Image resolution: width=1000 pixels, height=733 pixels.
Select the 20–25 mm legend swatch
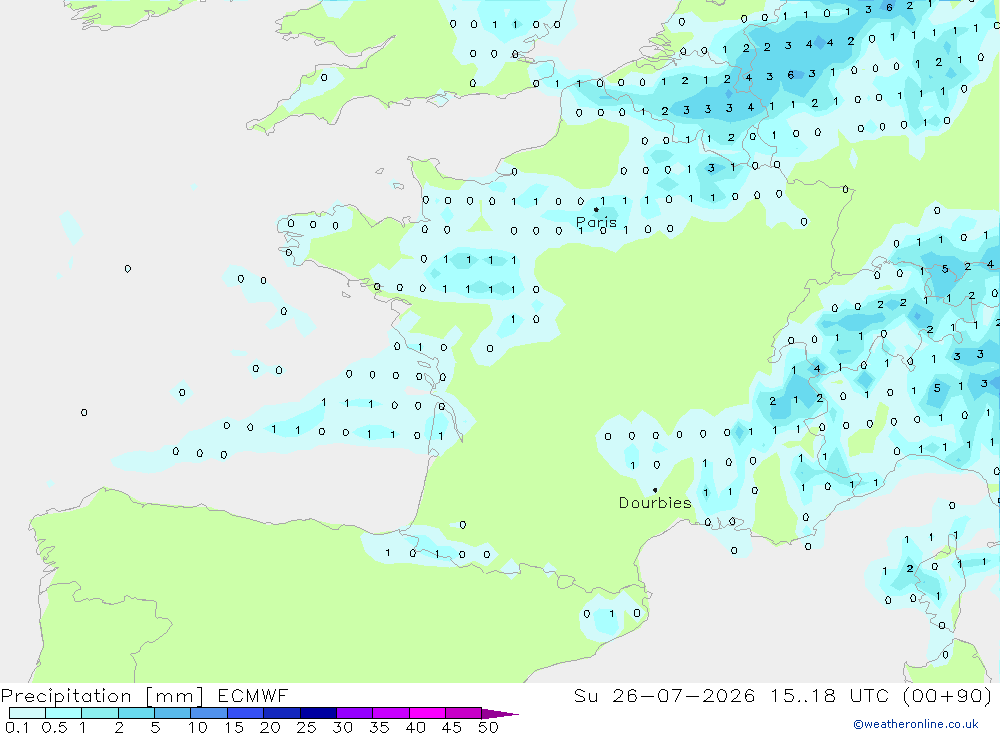(x=282, y=713)
